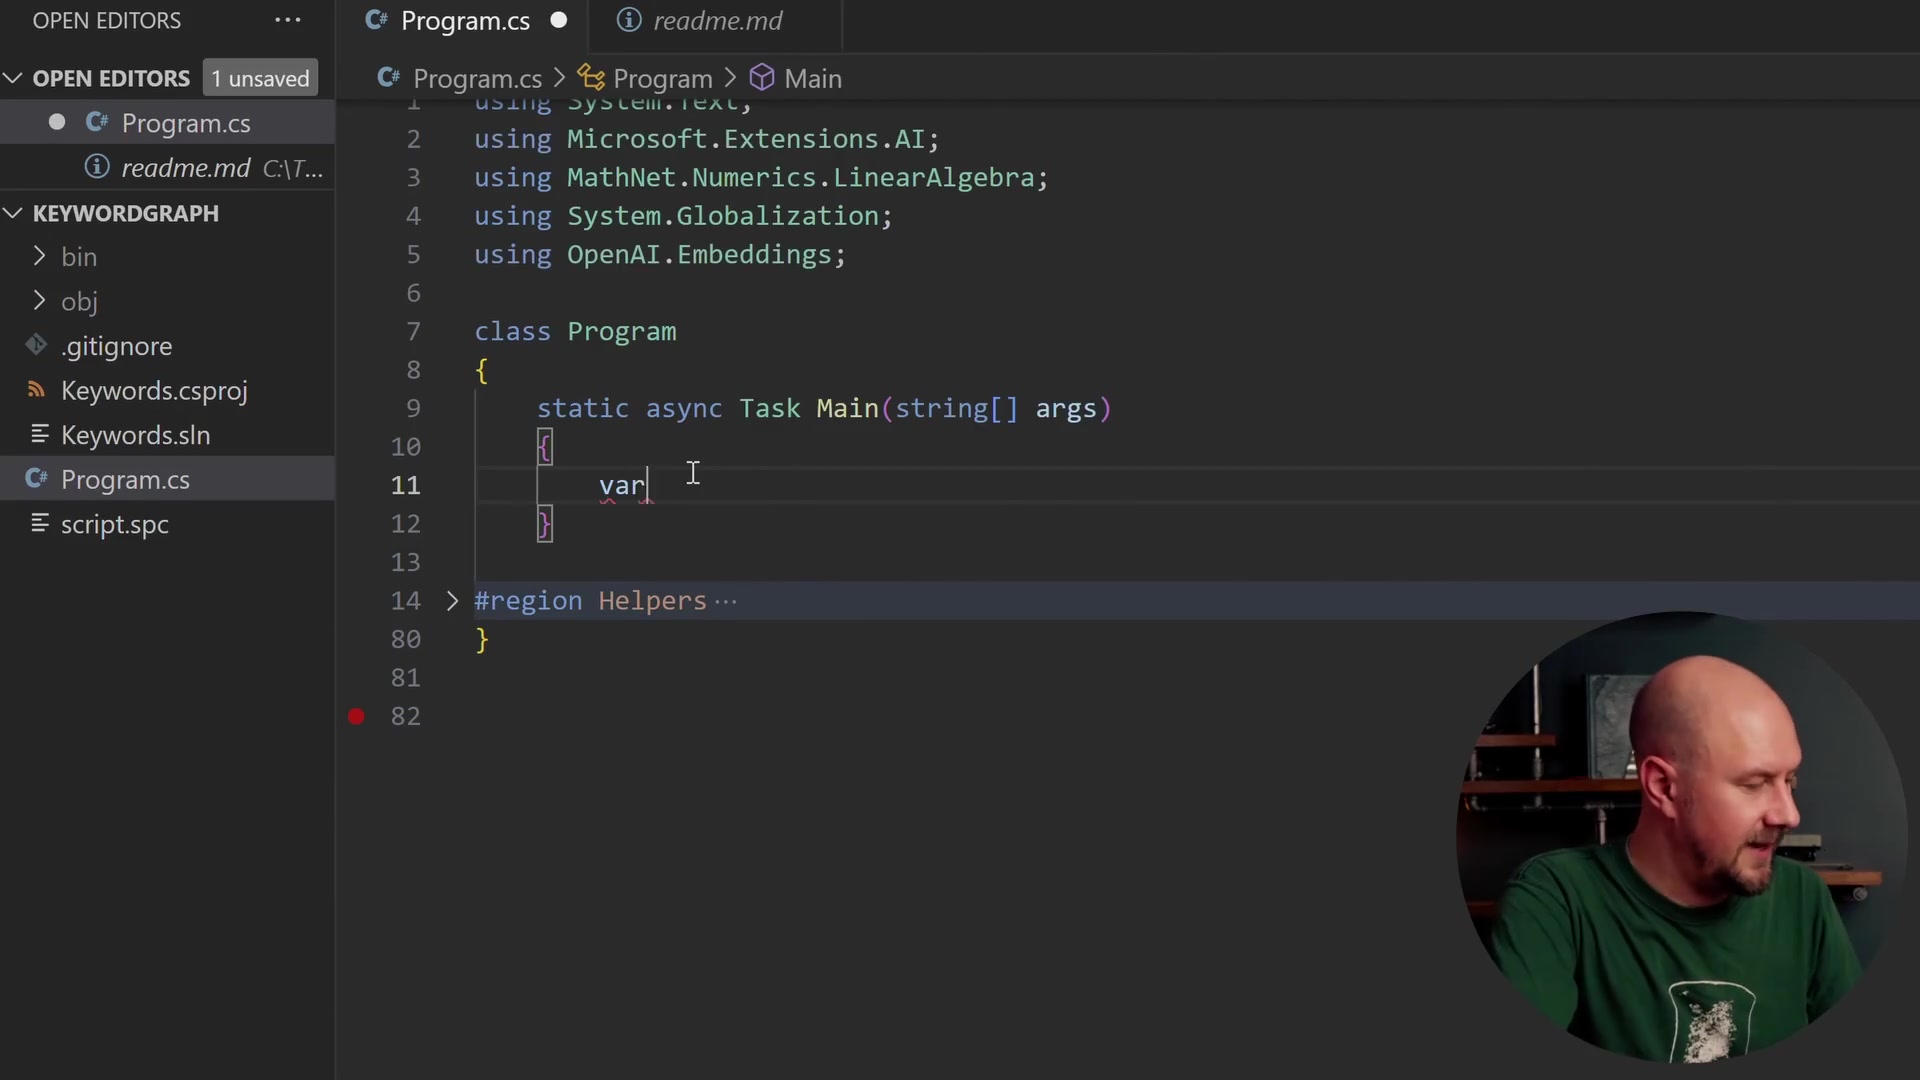This screenshot has height=1080, width=1920.
Task: Expand the Helpers region on line 14
Action: (452, 600)
